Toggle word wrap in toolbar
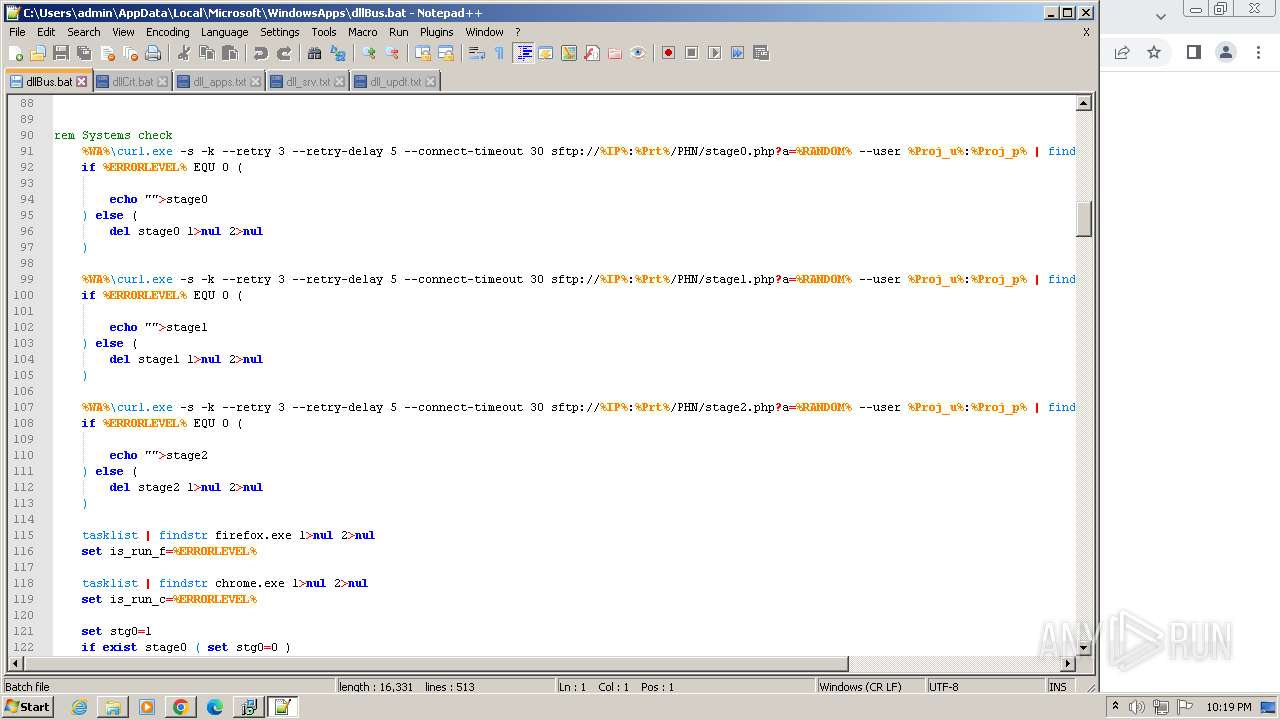The image size is (1280, 720). (x=477, y=53)
